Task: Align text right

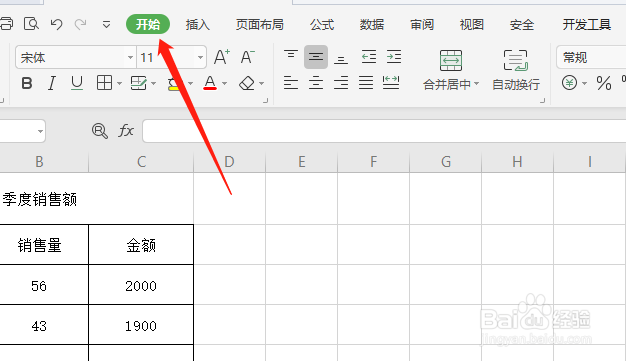Action: pos(341,83)
